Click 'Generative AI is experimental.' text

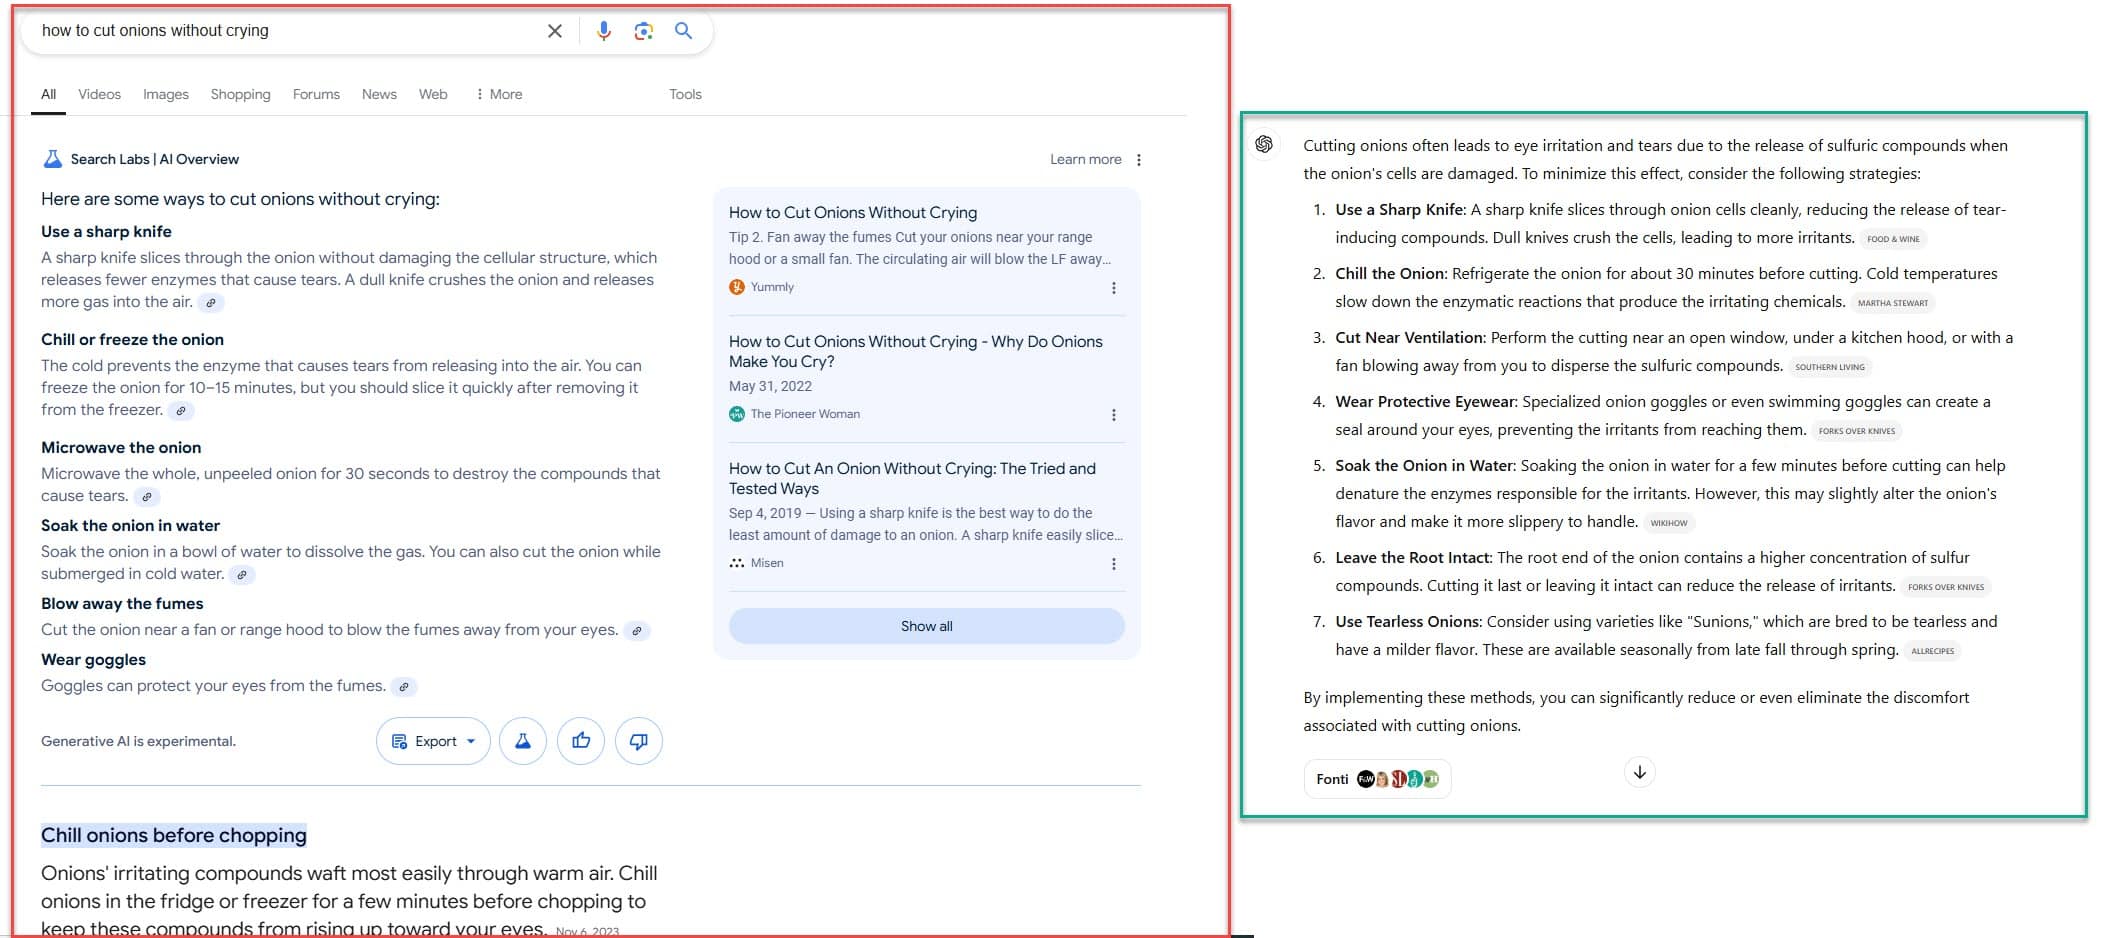(138, 741)
